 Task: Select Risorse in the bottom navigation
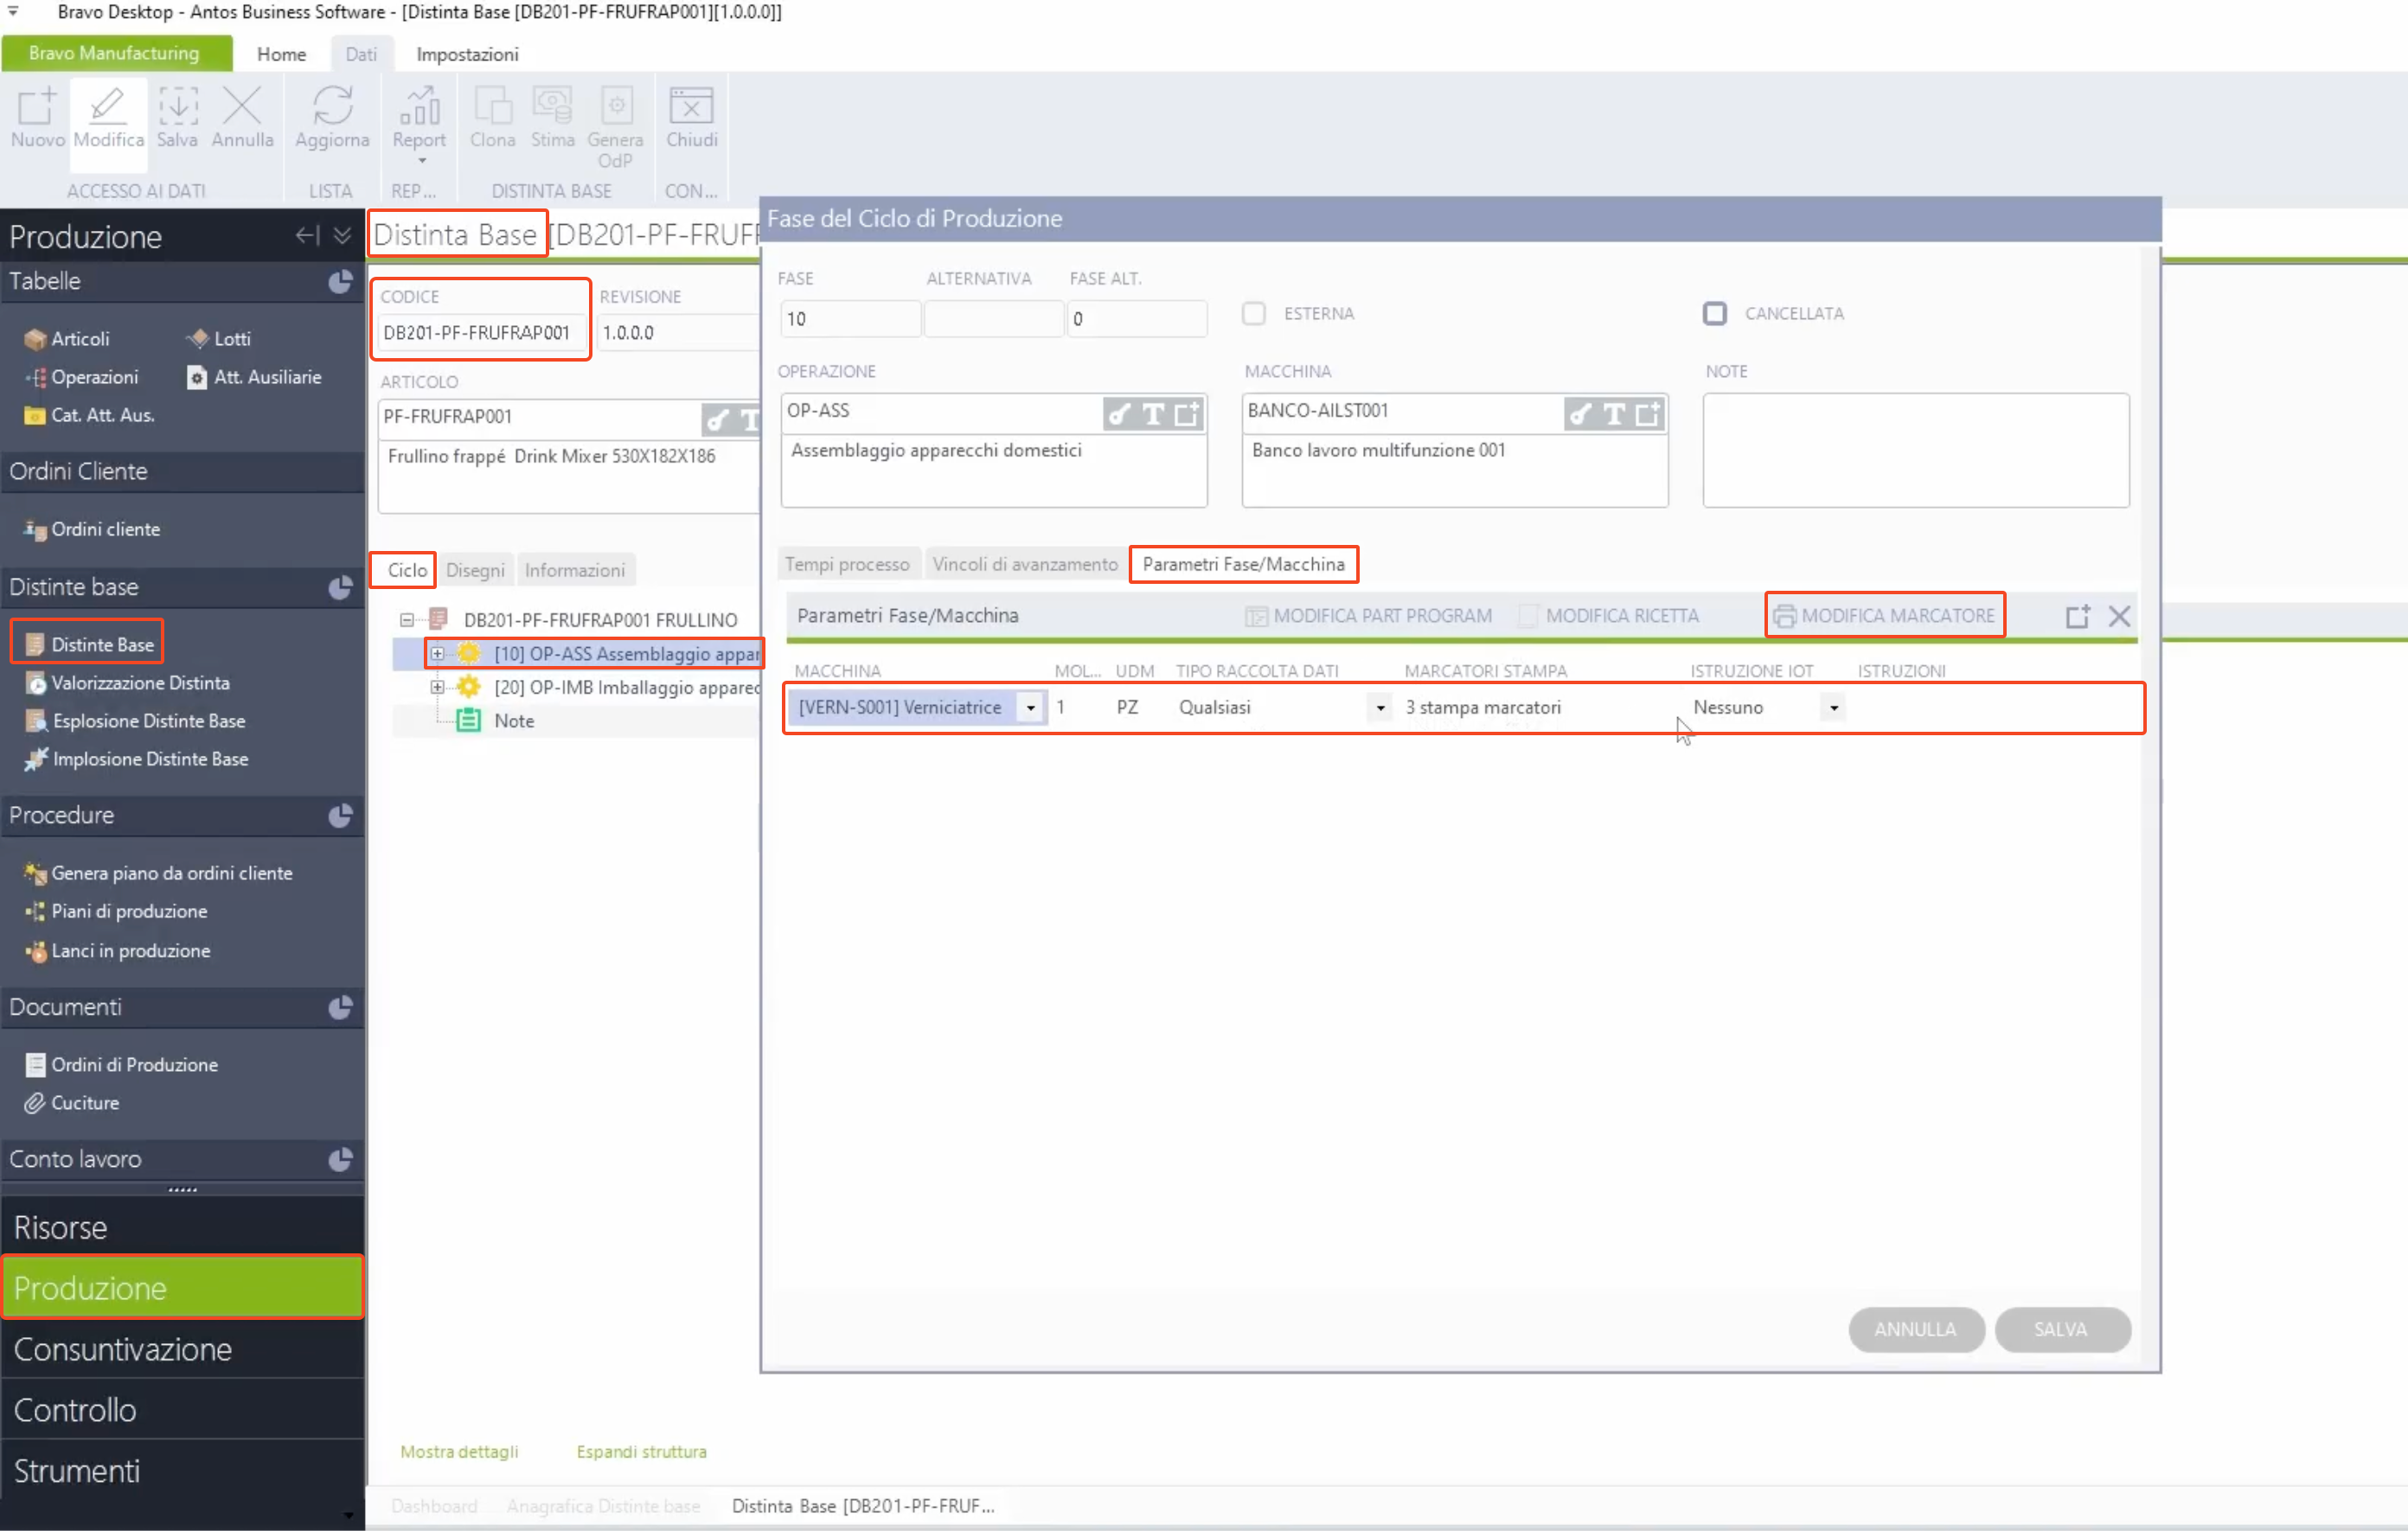[182, 1227]
